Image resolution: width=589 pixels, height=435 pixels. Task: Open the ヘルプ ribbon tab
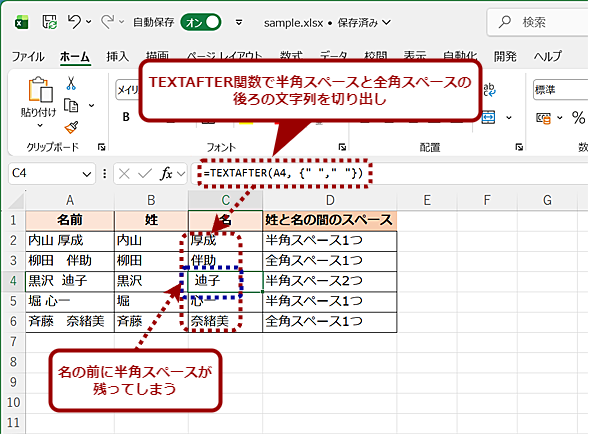pyautogui.click(x=548, y=57)
